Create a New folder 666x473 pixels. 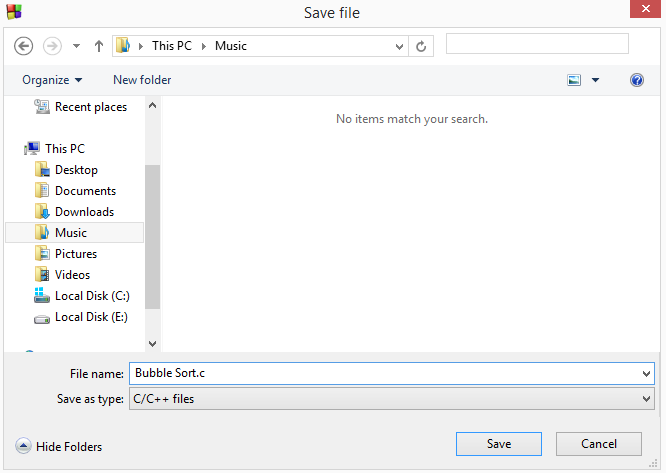coord(142,80)
